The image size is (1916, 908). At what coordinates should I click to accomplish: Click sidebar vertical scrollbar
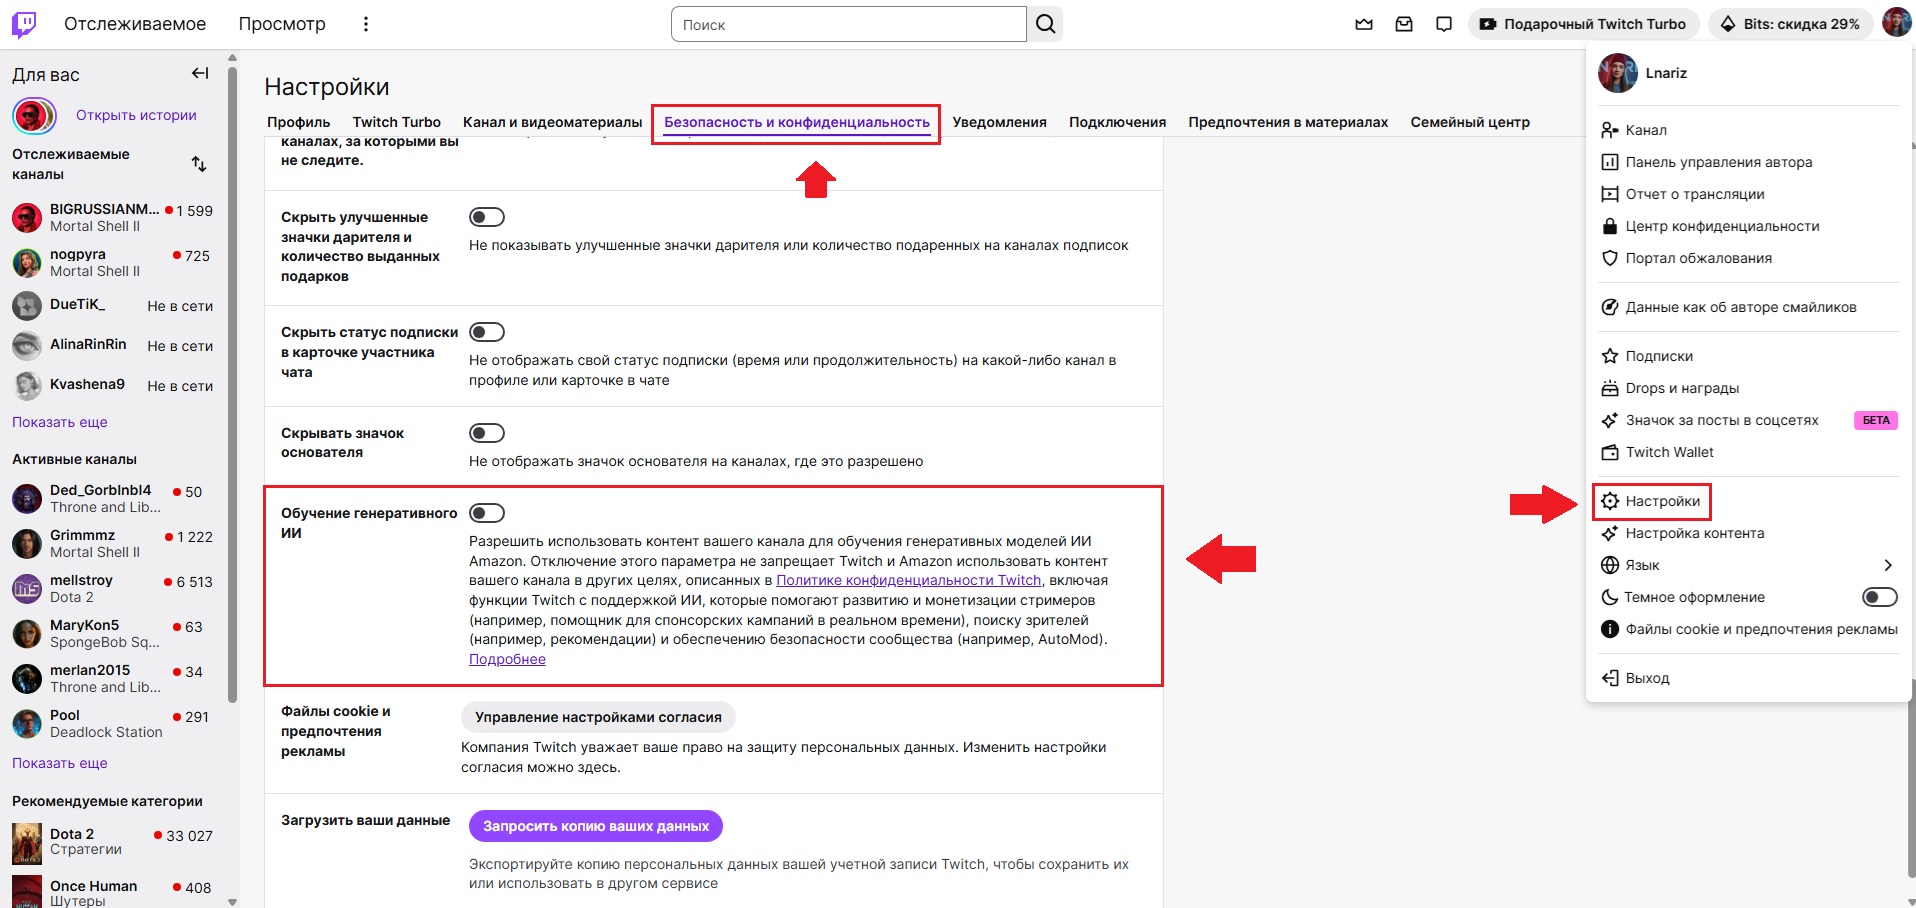pos(232,385)
